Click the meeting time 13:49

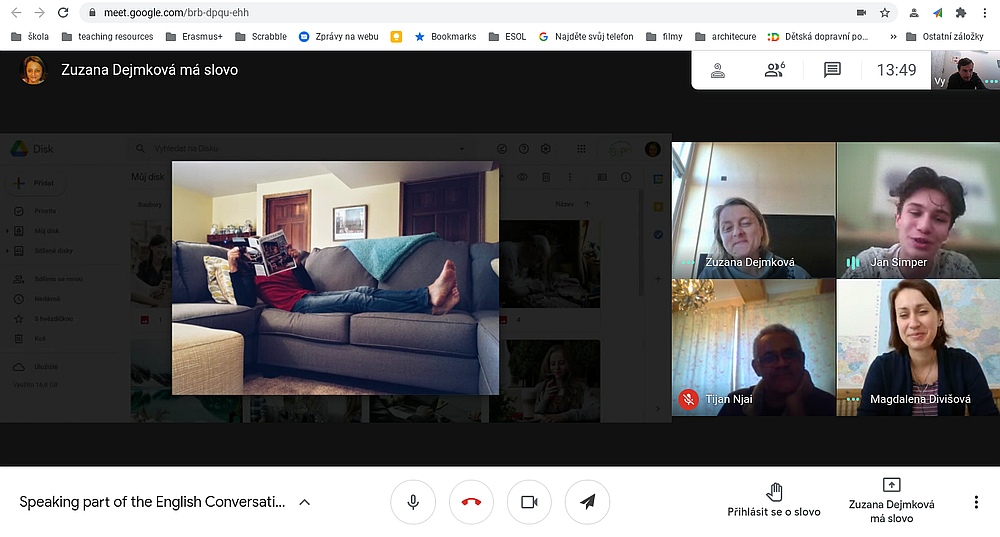coord(896,70)
